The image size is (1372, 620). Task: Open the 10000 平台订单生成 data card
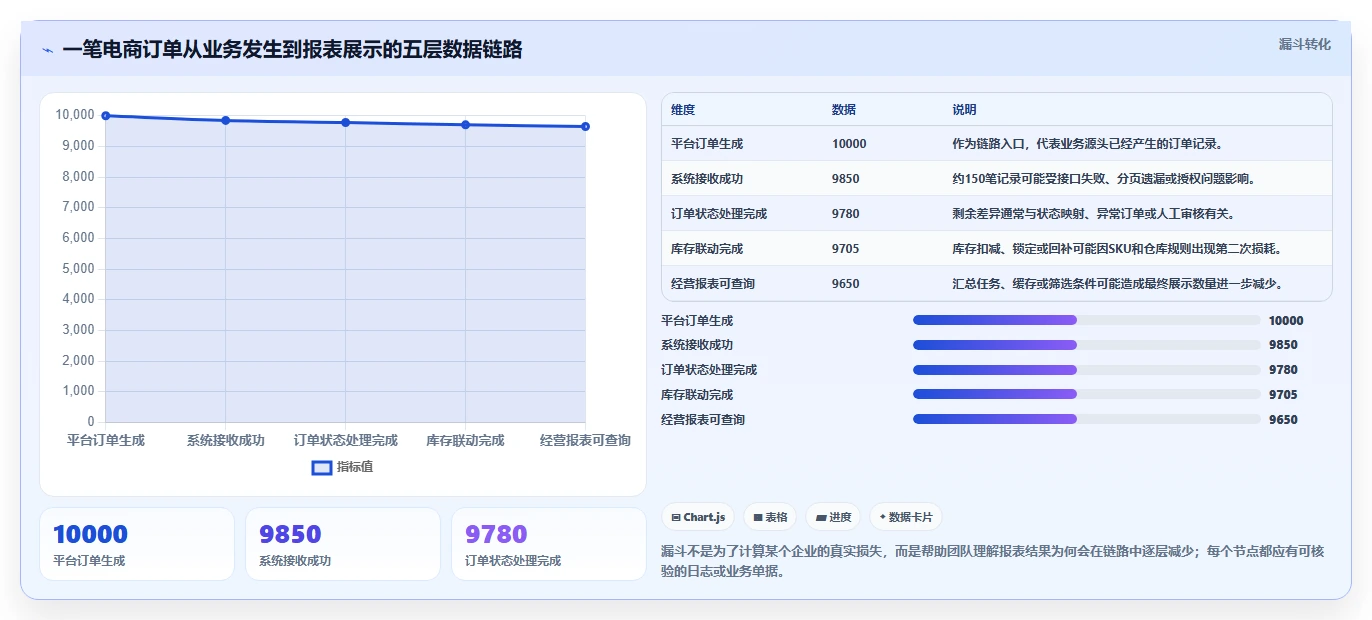(137, 544)
